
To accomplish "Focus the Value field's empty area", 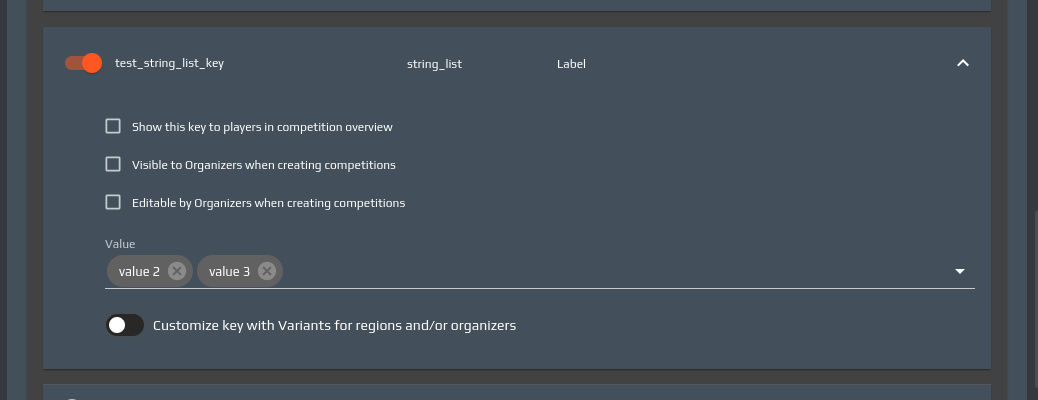I will pyautogui.click(x=600, y=271).
